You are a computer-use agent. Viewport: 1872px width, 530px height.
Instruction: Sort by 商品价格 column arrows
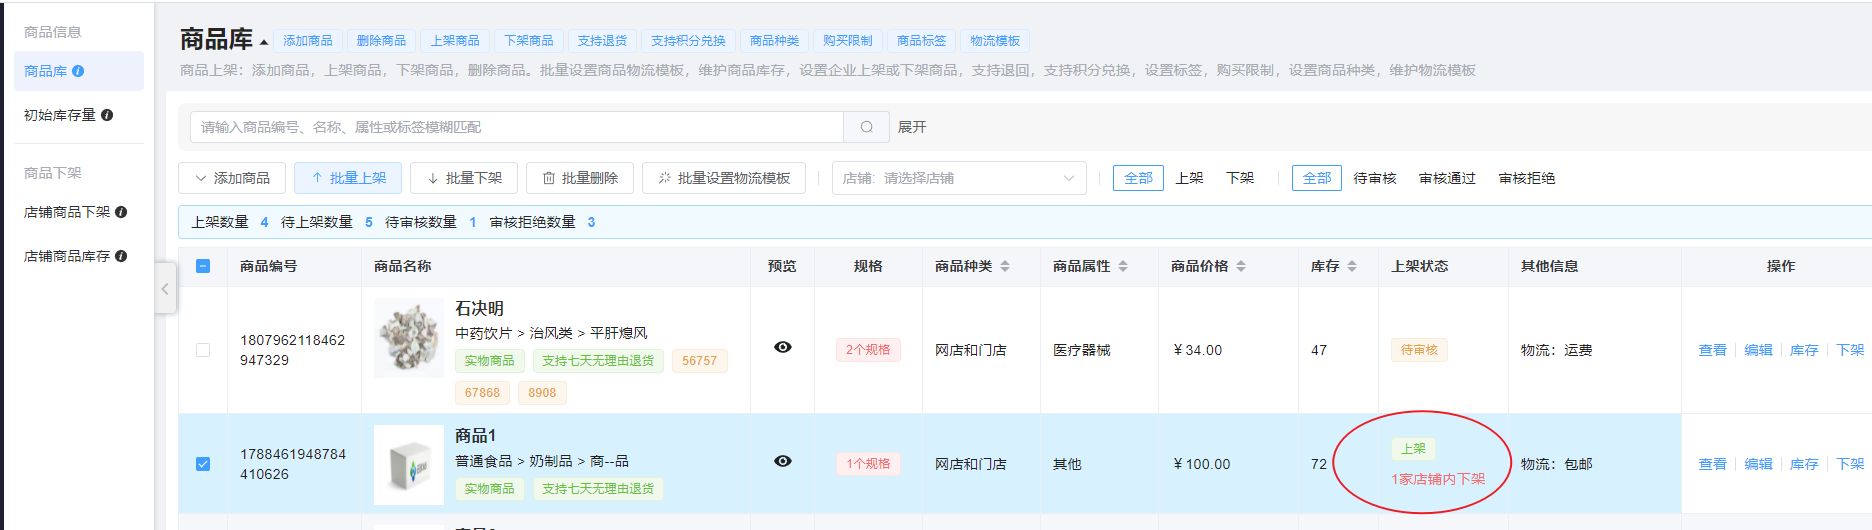tap(1241, 266)
